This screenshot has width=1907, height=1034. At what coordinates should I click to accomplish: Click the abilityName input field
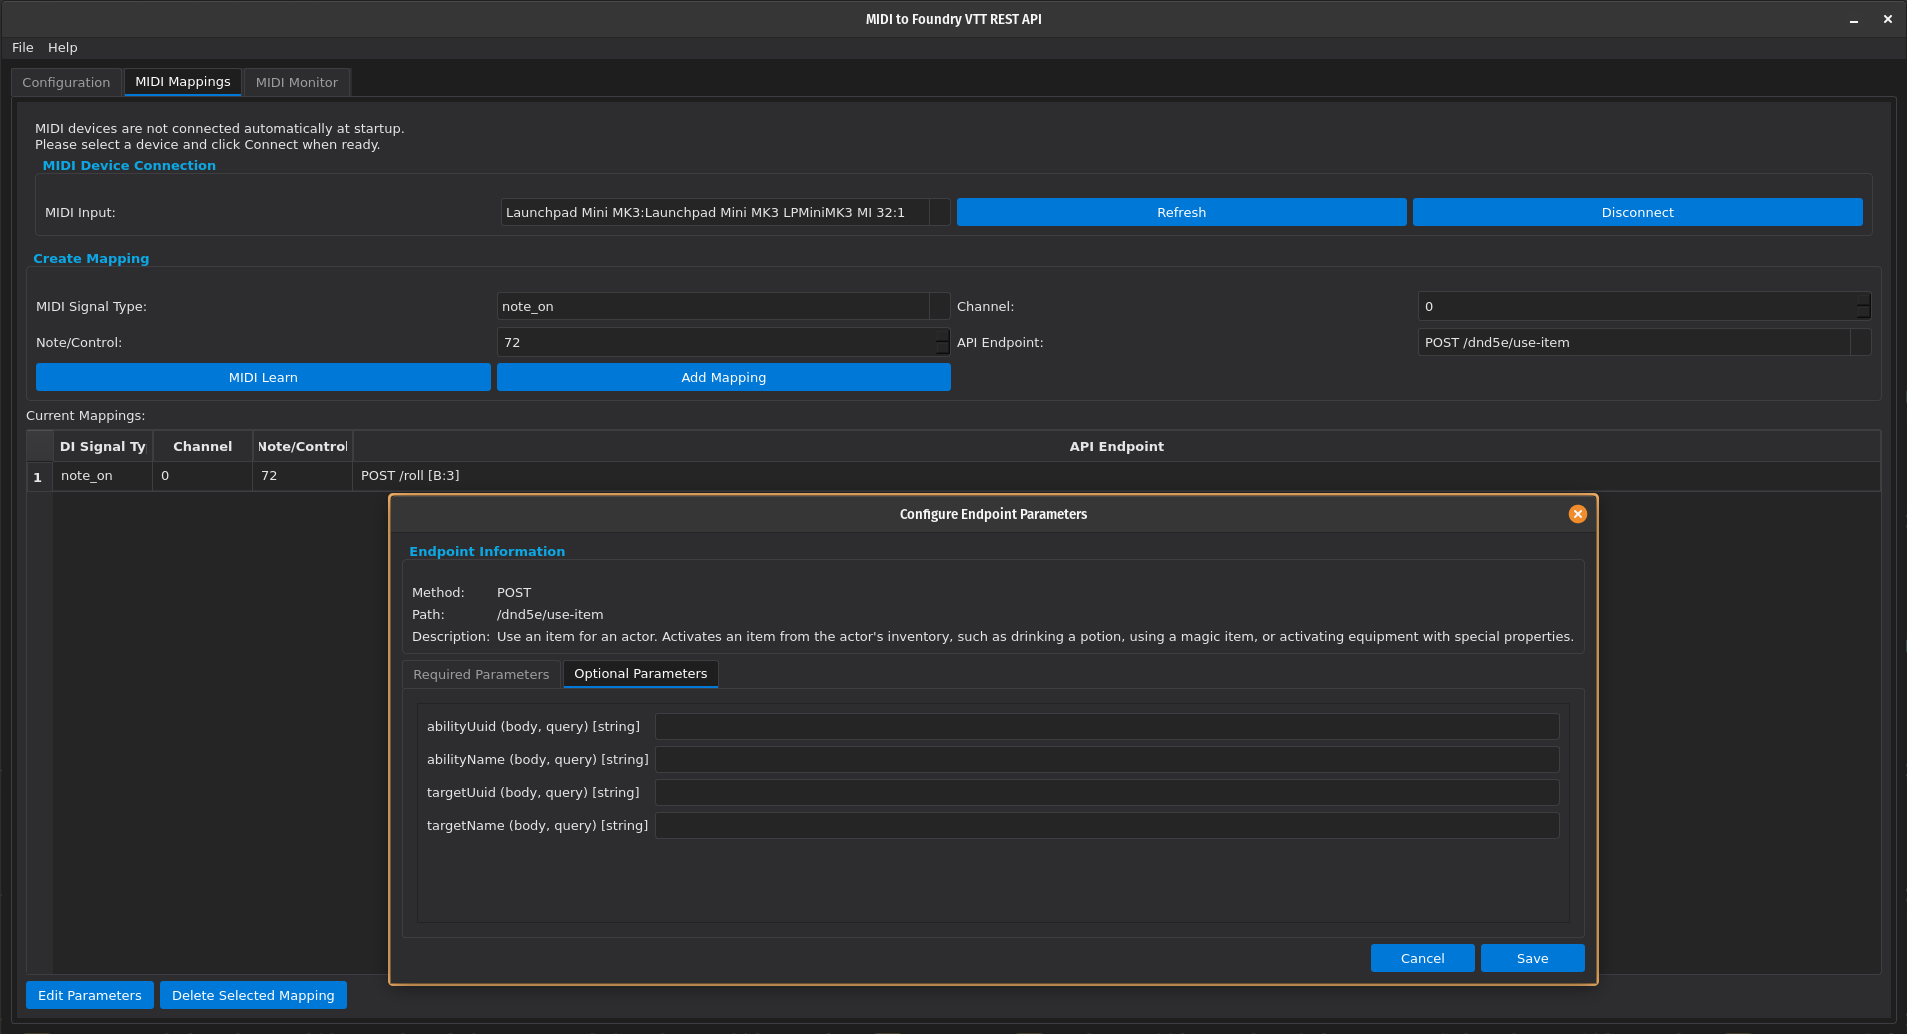click(1105, 759)
